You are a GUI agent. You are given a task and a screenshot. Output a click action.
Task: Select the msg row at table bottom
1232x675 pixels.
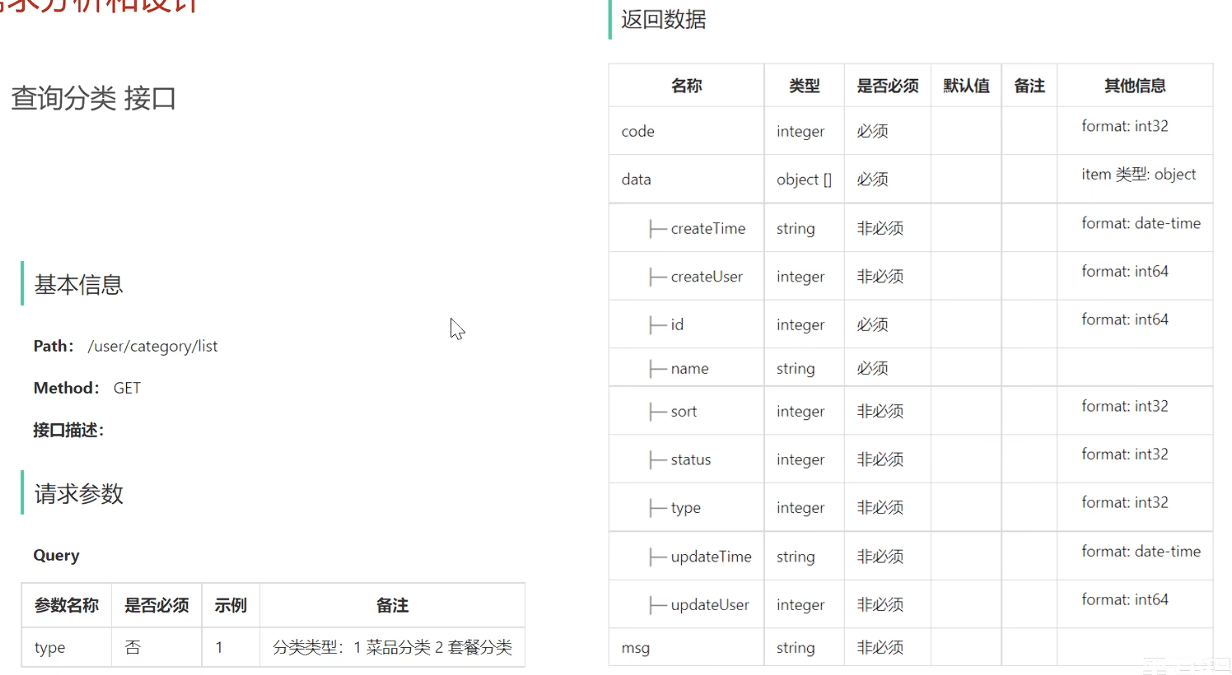636,648
